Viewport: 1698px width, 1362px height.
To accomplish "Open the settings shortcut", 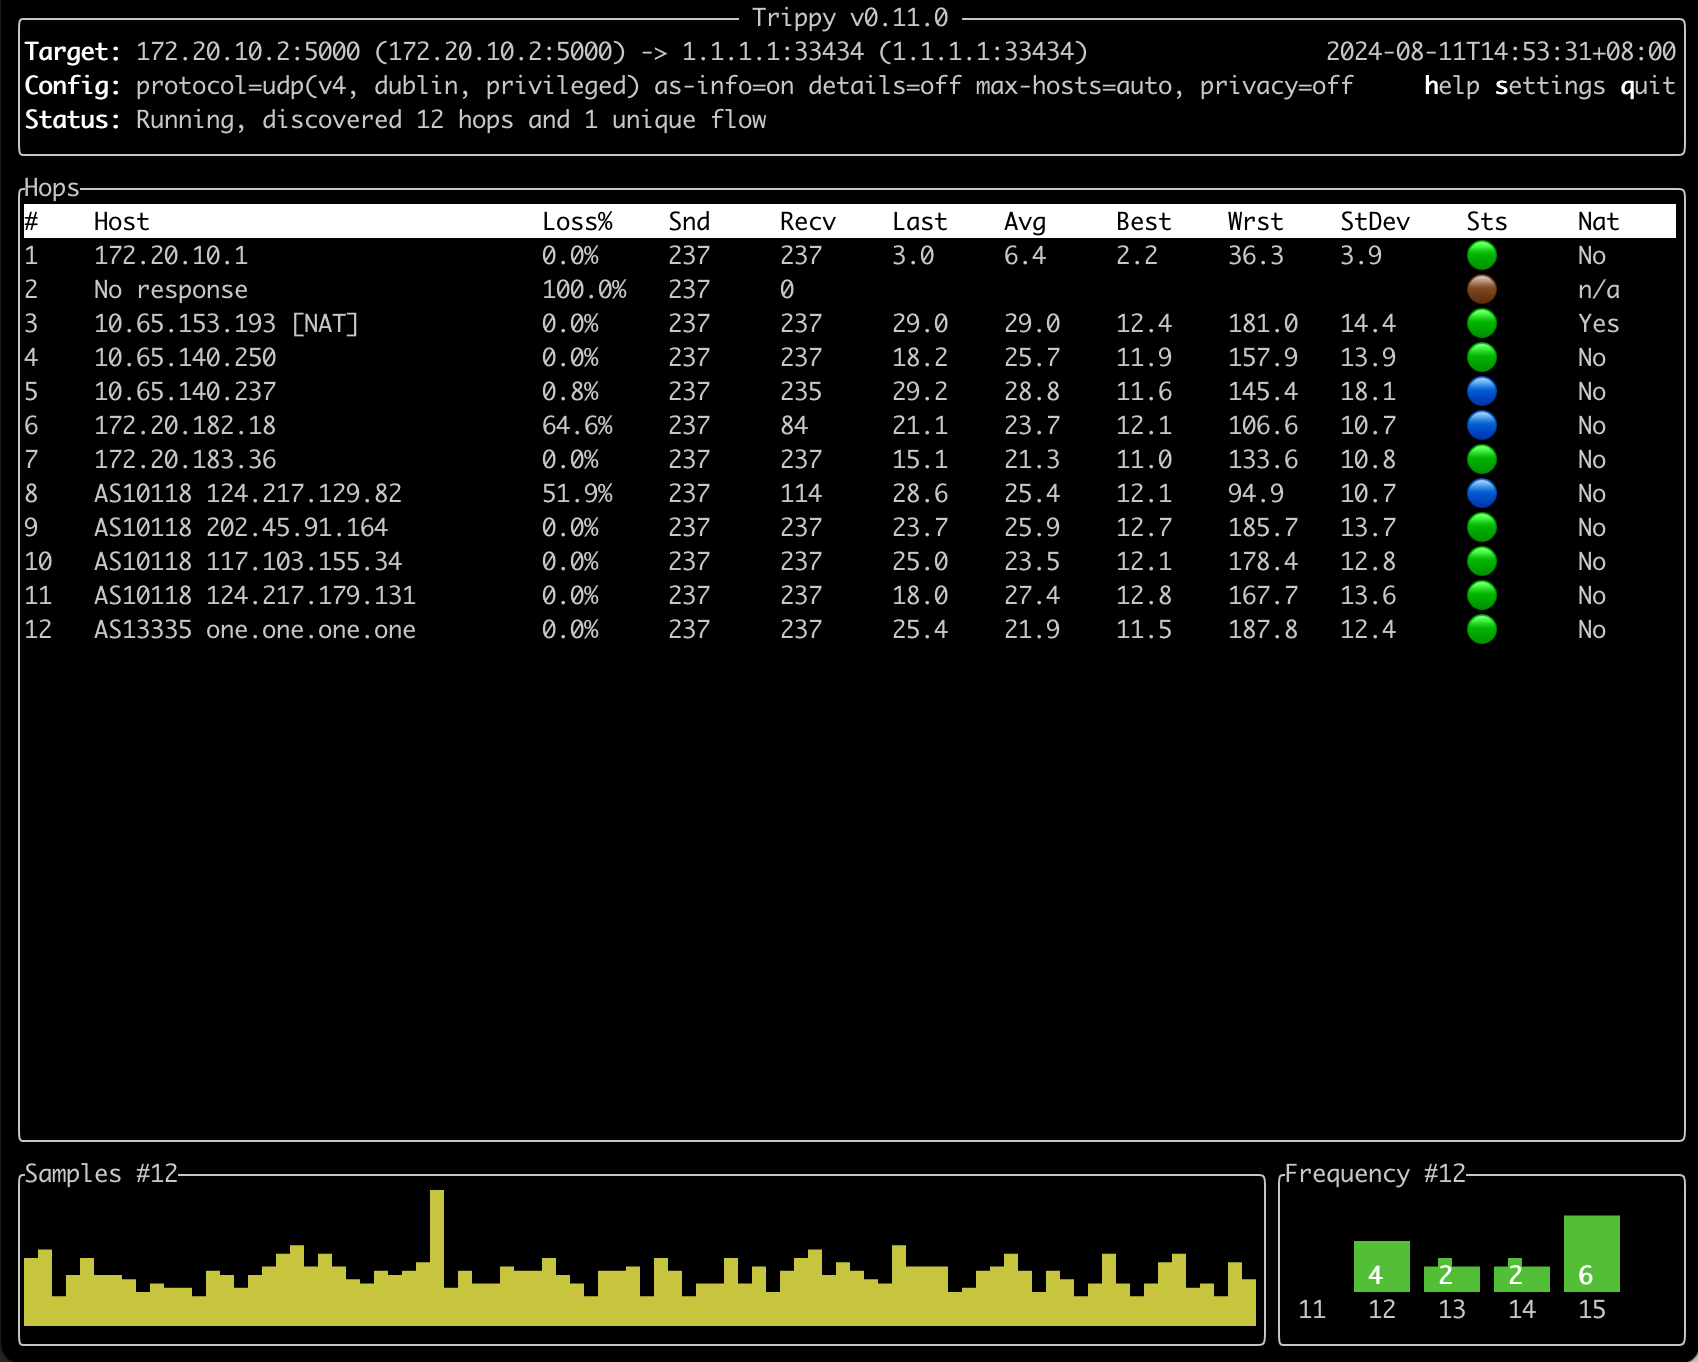I will point(1550,86).
